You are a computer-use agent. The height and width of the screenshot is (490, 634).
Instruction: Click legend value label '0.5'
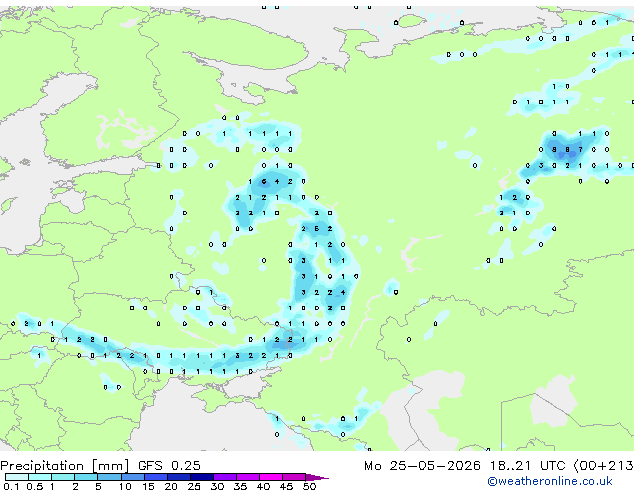point(34,486)
